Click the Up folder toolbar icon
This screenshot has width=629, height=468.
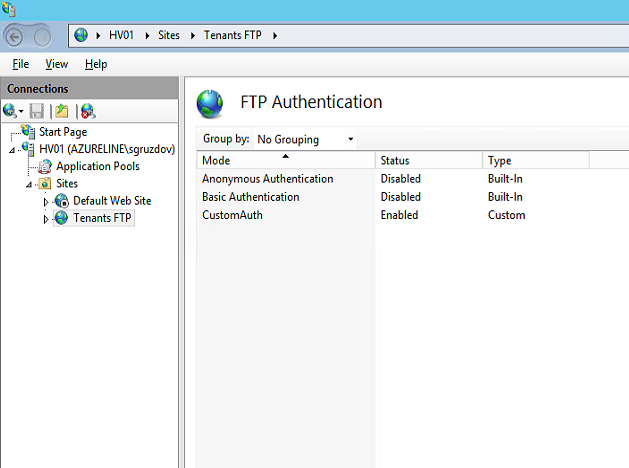62,111
